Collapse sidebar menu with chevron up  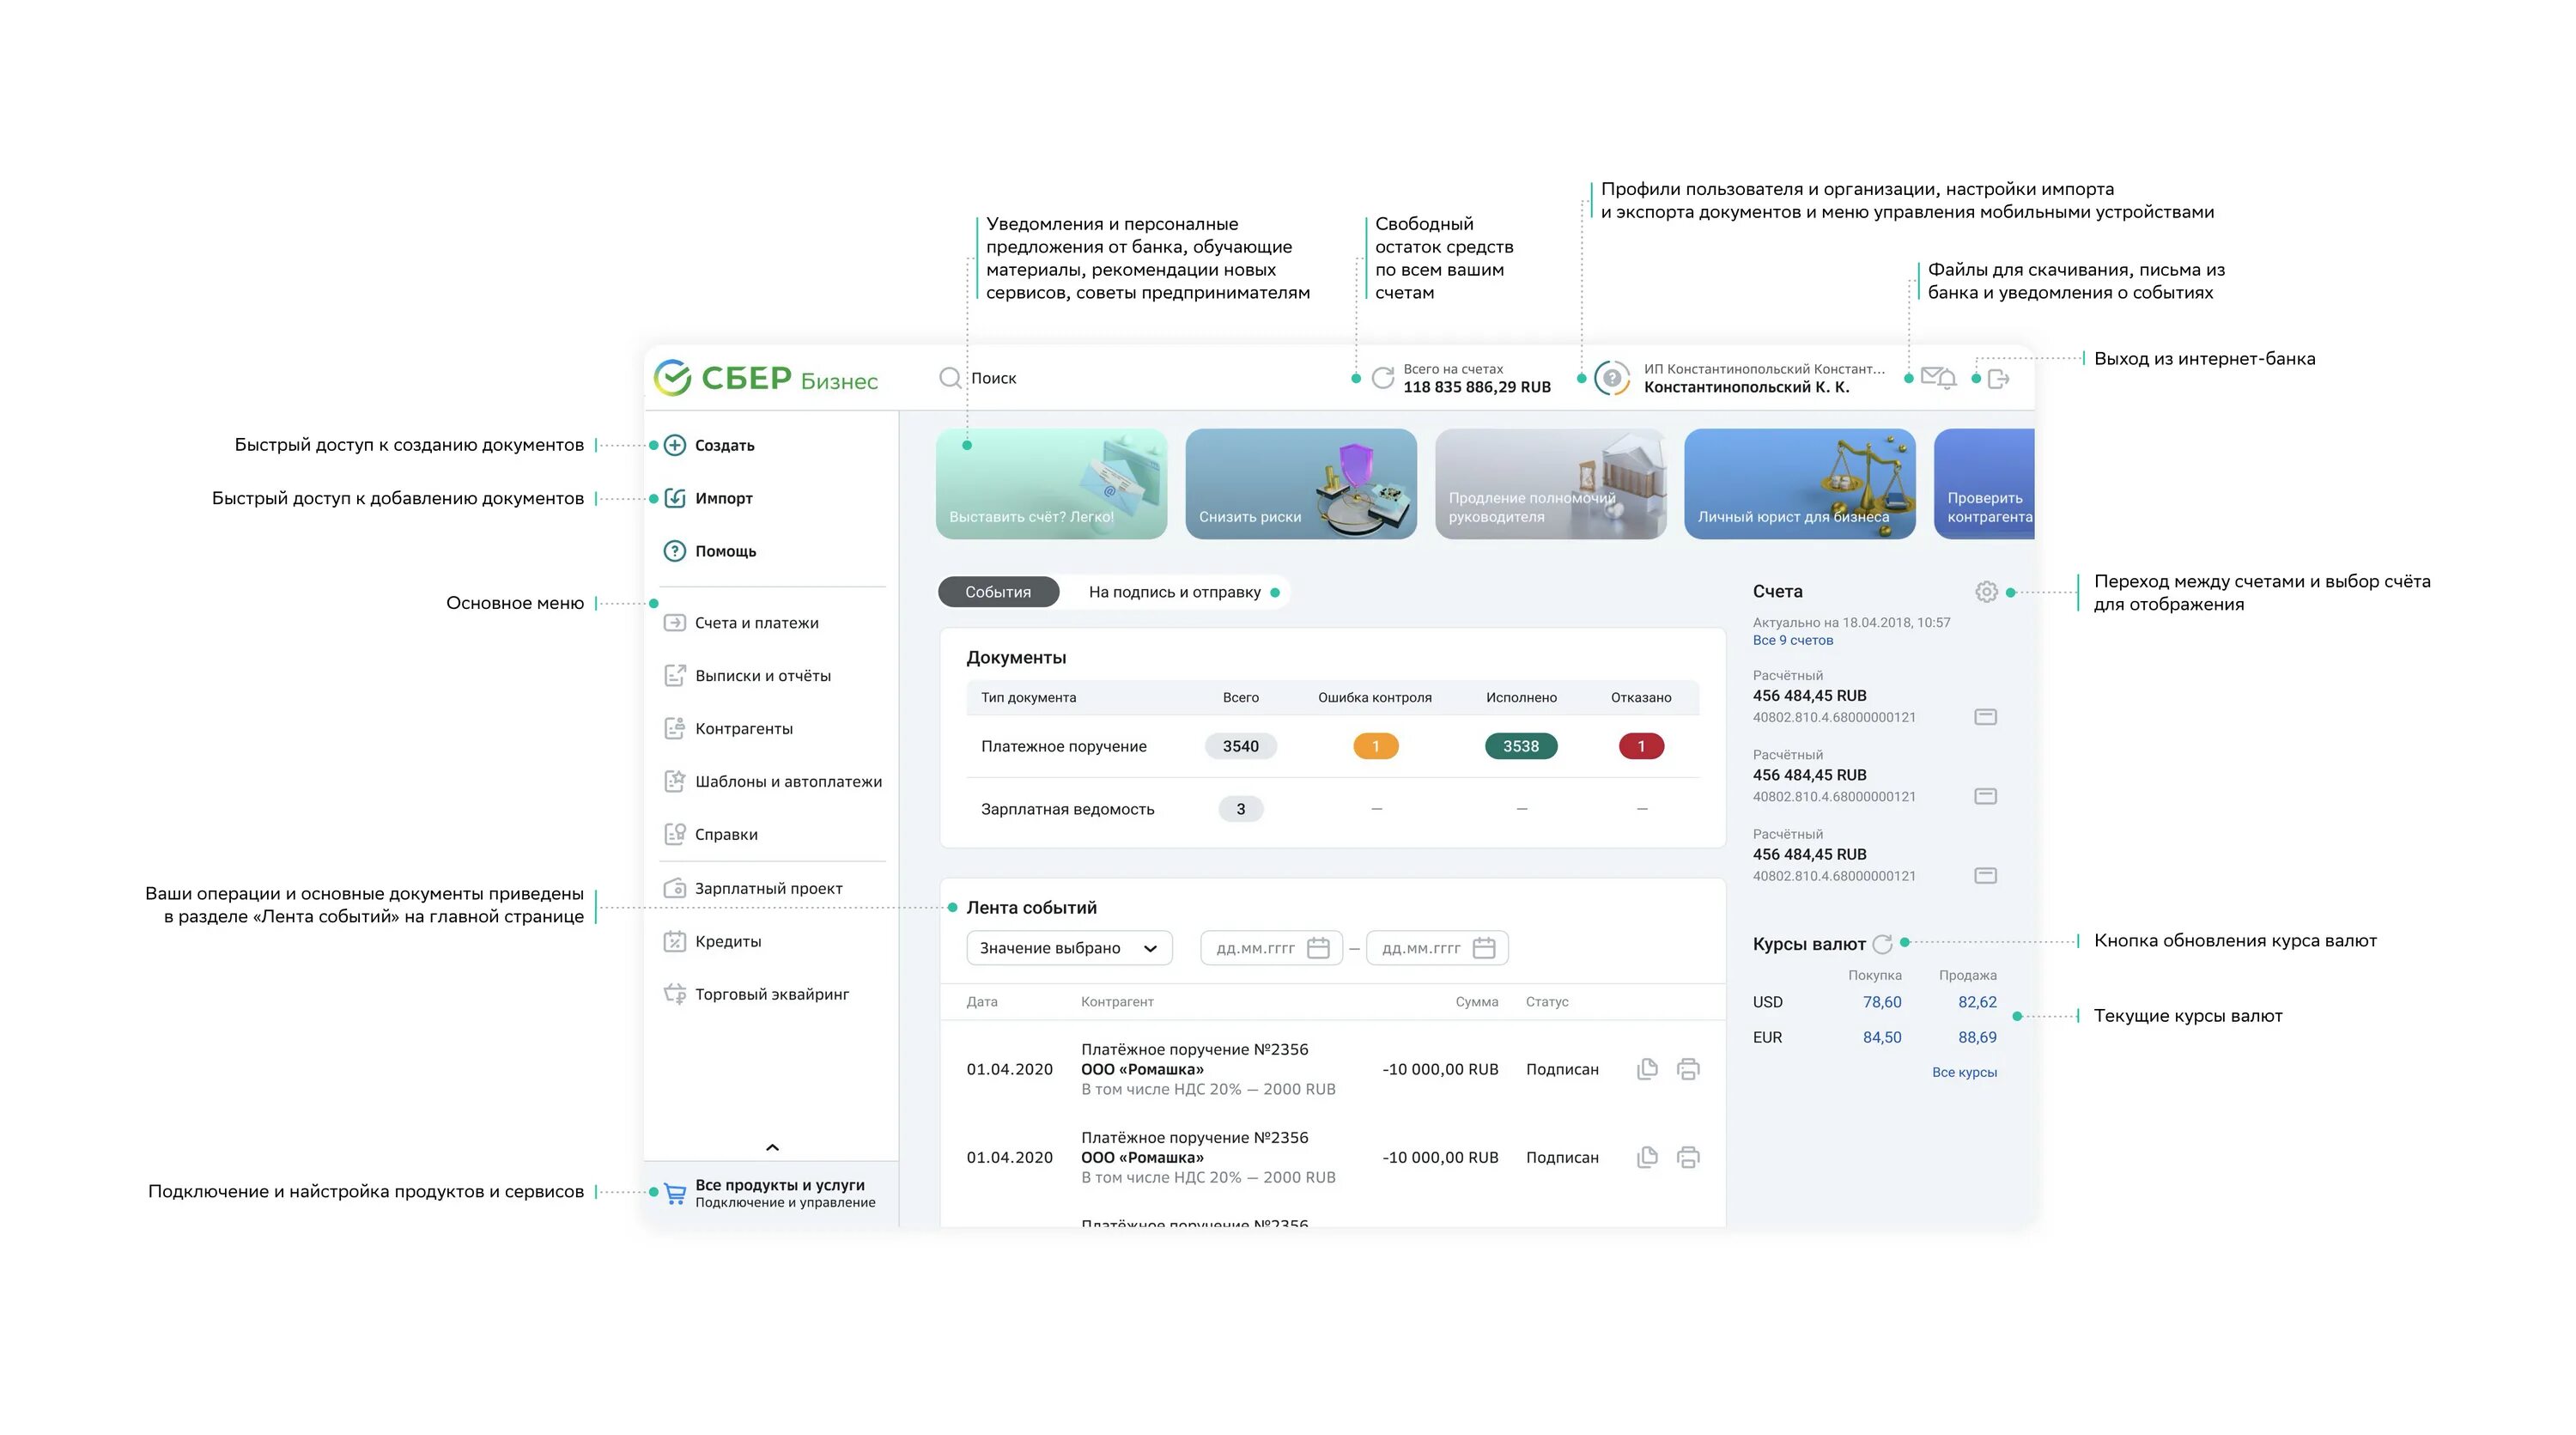(772, 1147)
